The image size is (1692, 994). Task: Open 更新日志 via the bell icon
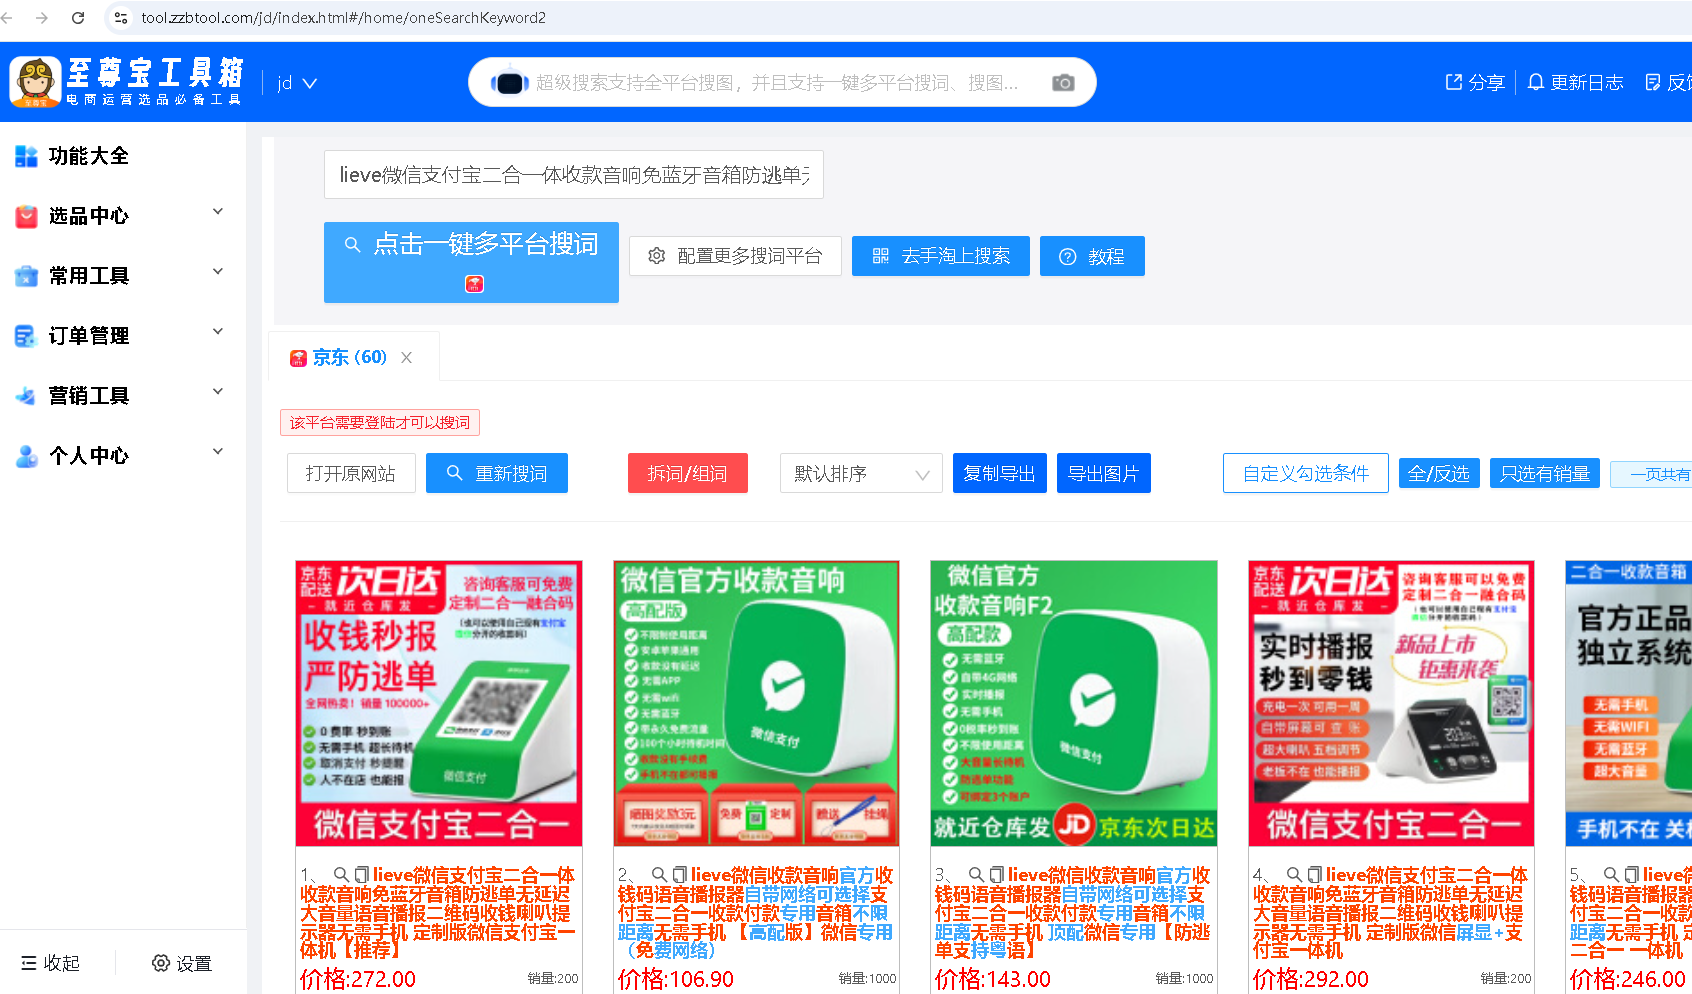[1536, 82]
